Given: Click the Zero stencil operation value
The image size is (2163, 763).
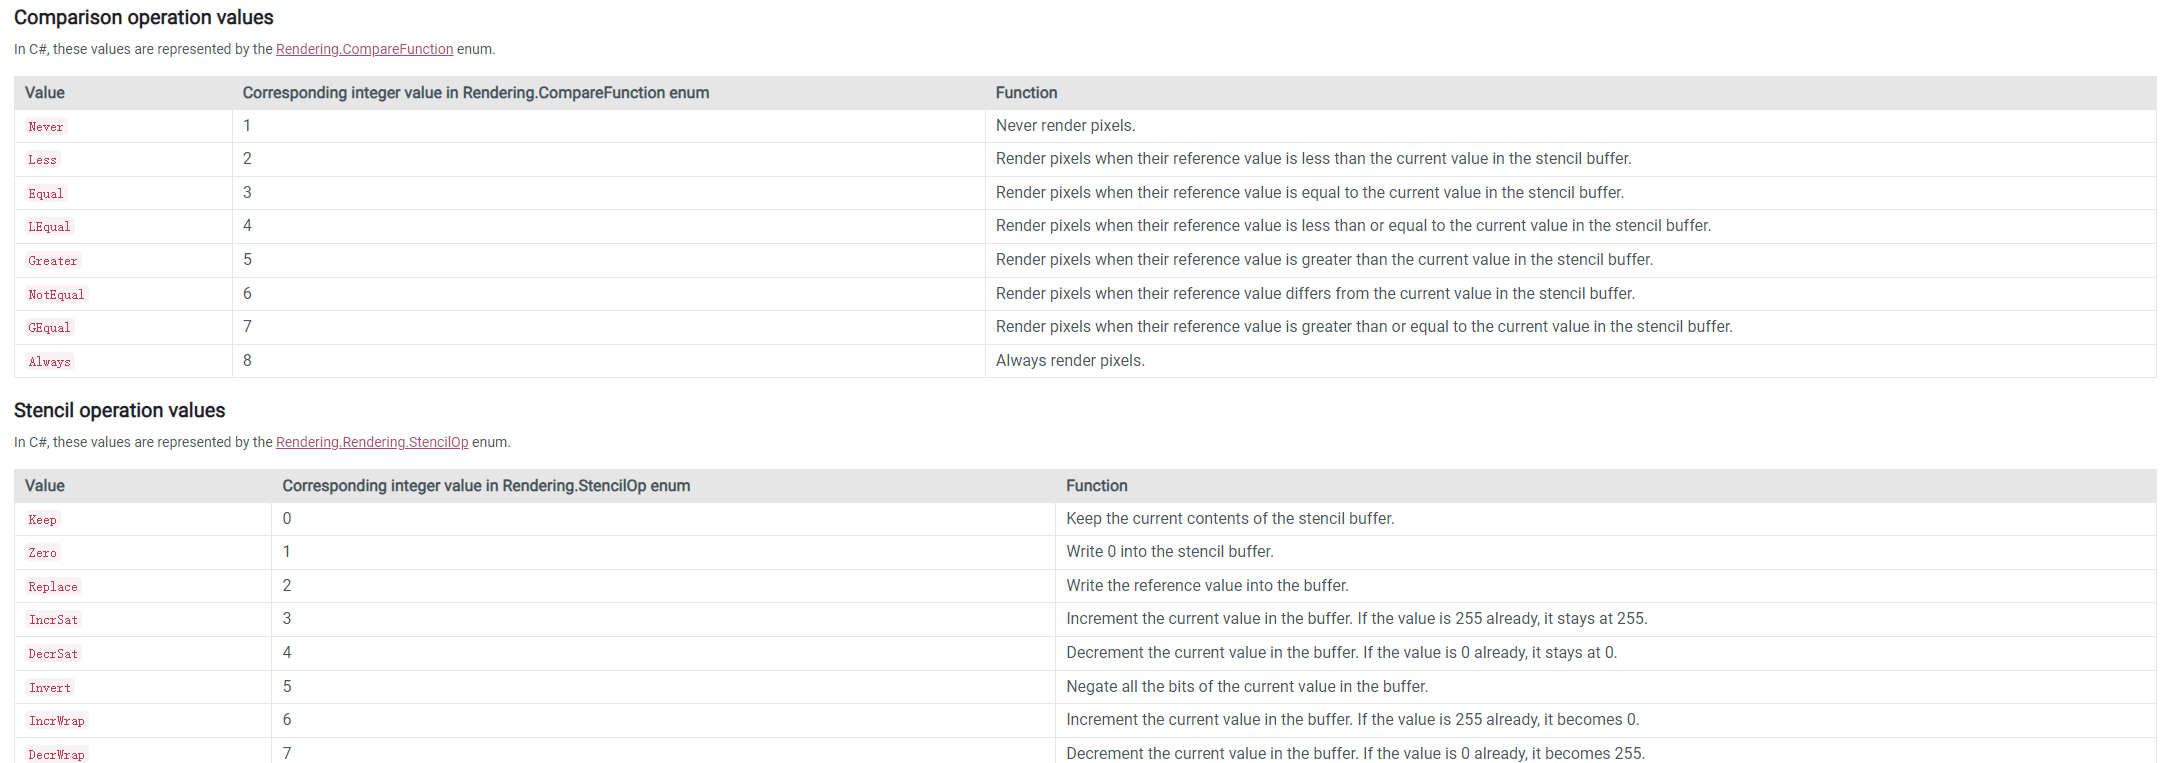Looking at the screenshot, I should (x=42, y=553).
